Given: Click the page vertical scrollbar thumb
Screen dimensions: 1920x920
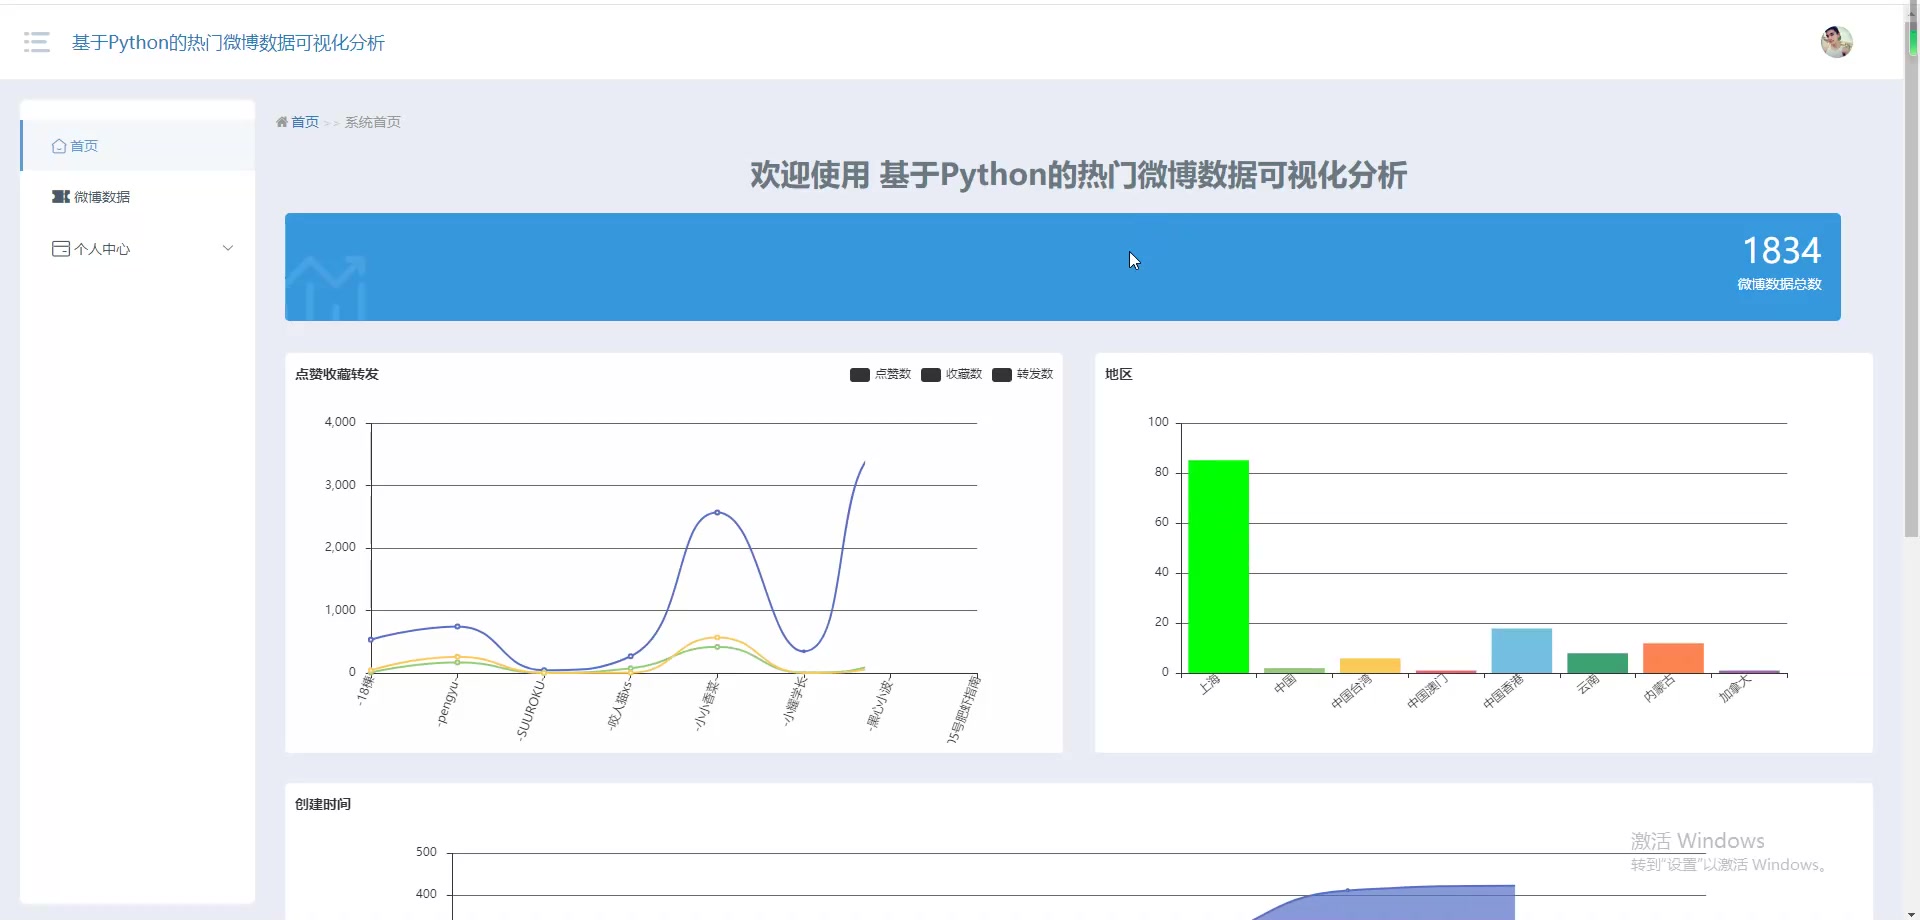Looking at the screenshot, I should pos(1911,280).
